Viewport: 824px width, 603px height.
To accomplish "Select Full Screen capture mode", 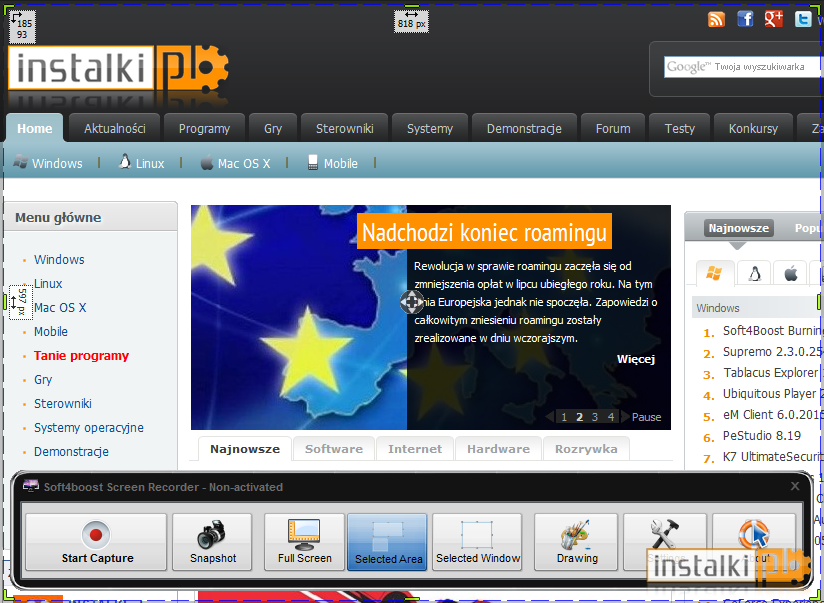I will point(304,542).
